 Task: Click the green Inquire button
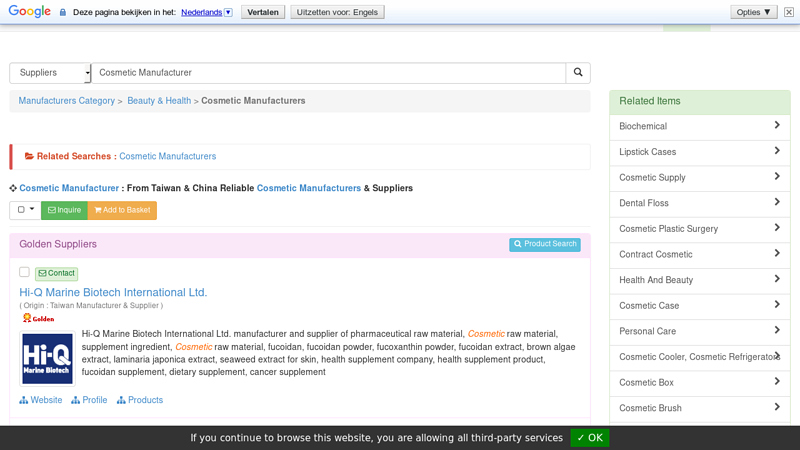64,210
